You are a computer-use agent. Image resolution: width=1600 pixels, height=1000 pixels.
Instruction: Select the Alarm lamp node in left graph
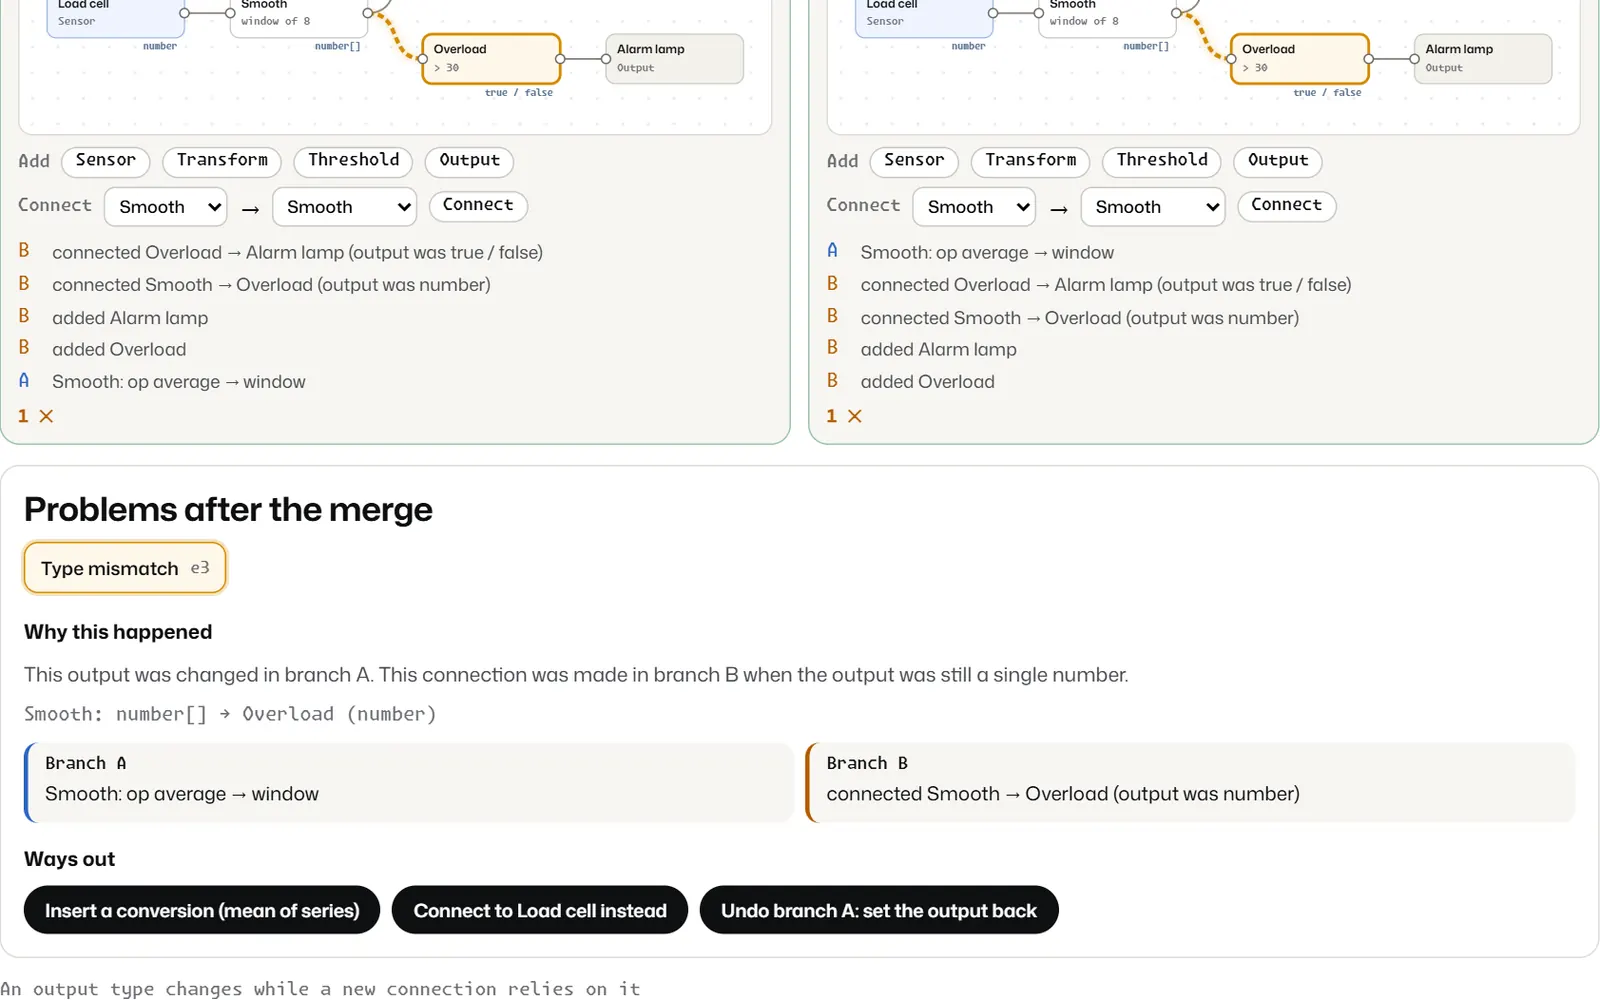[x=675, y=59]
